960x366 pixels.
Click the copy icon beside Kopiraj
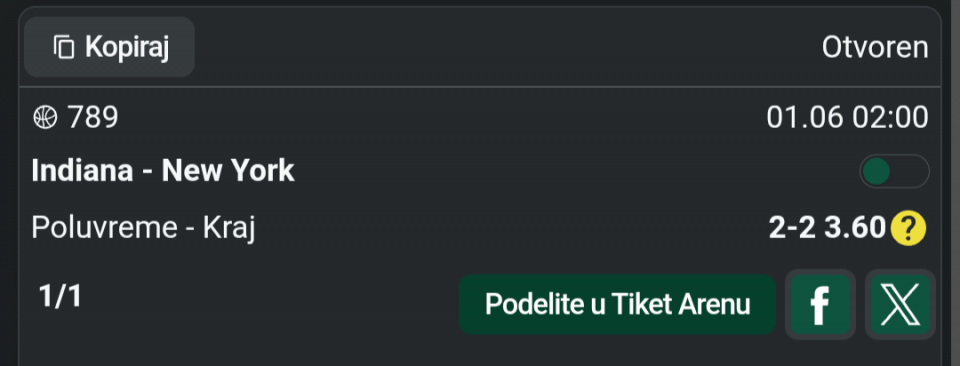64,47
